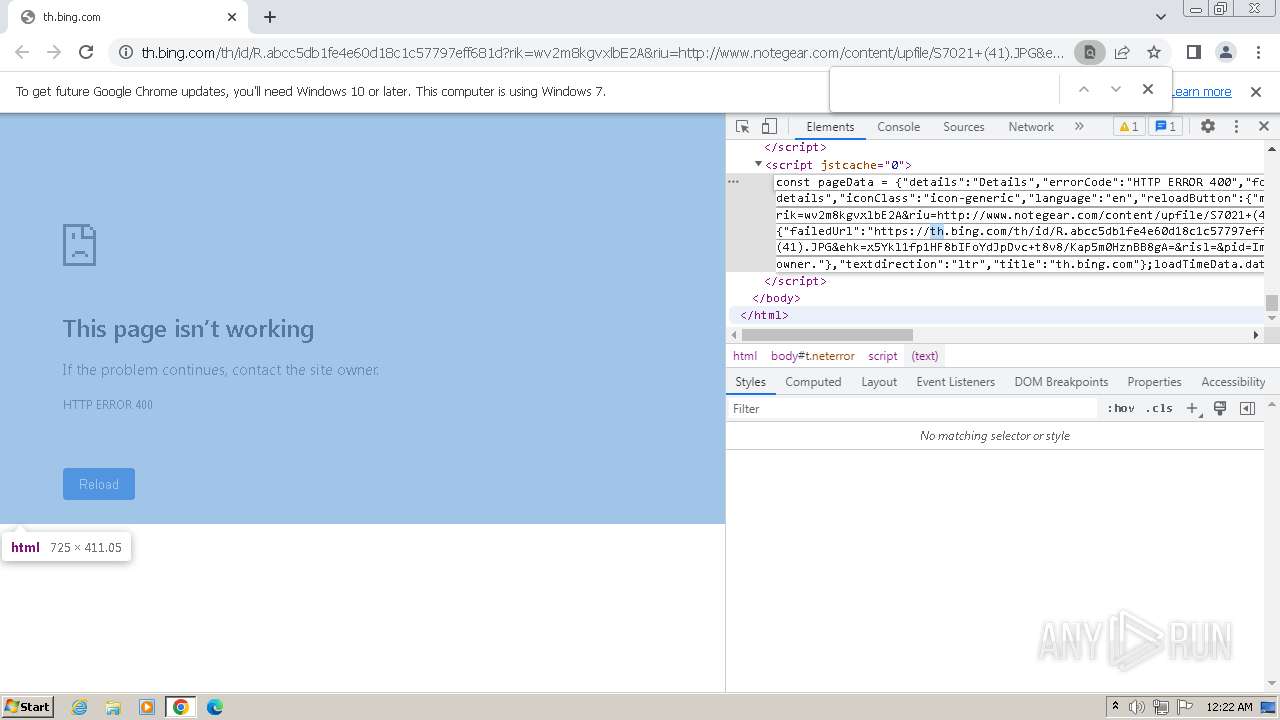Toggle the device toolbar icon
Viewport: 1280px width, 720px height.
tap(769, 127)
